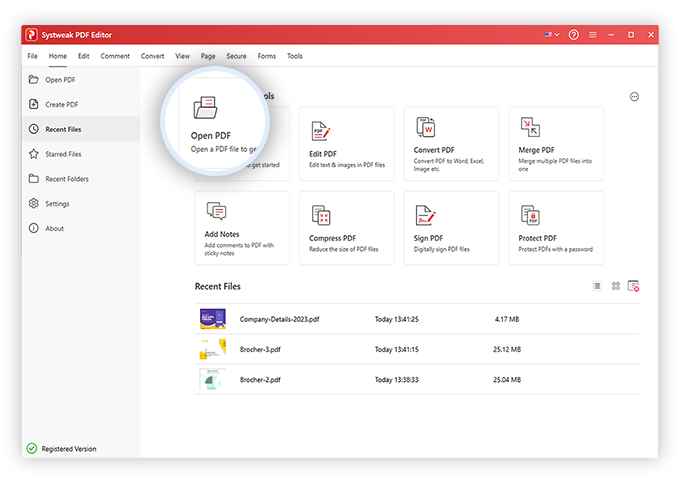Select the Company-Details-2023.pdf file name
This screenshot has height=484, width=678.
click(279, 319)
